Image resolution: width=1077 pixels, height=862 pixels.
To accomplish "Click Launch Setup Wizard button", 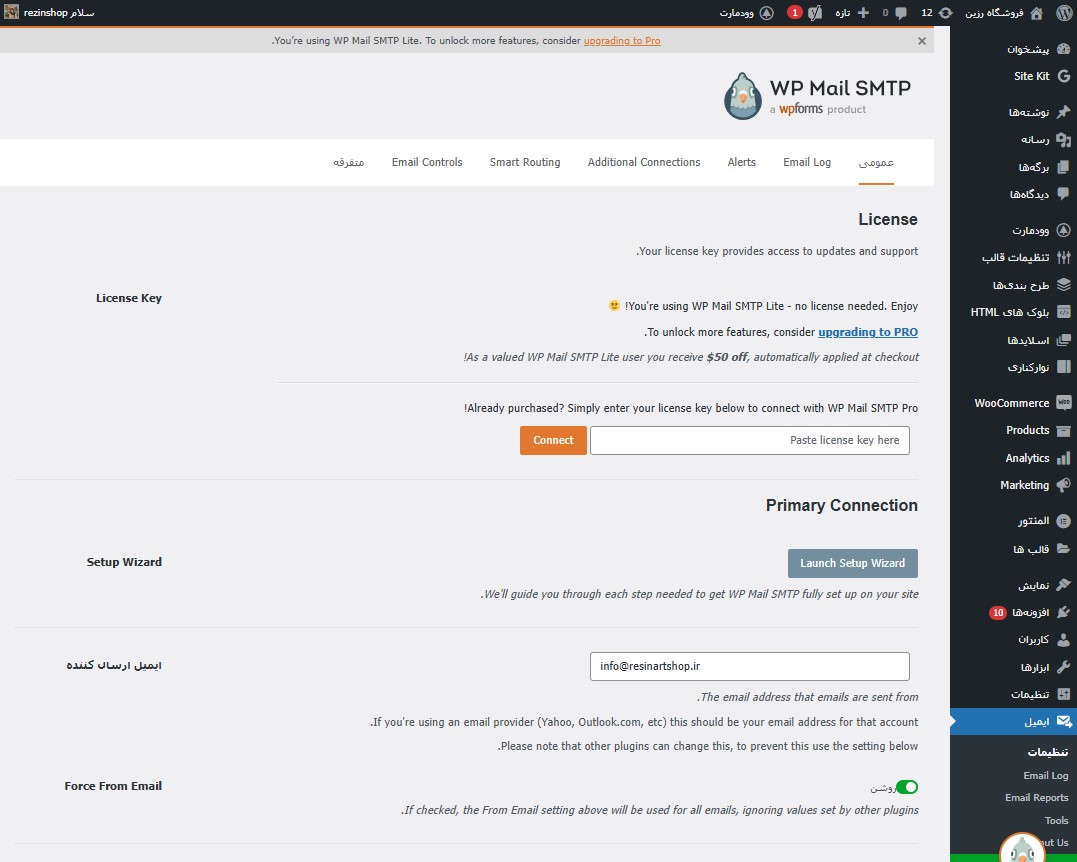I will pyautogui.click(x=852, y=563).
